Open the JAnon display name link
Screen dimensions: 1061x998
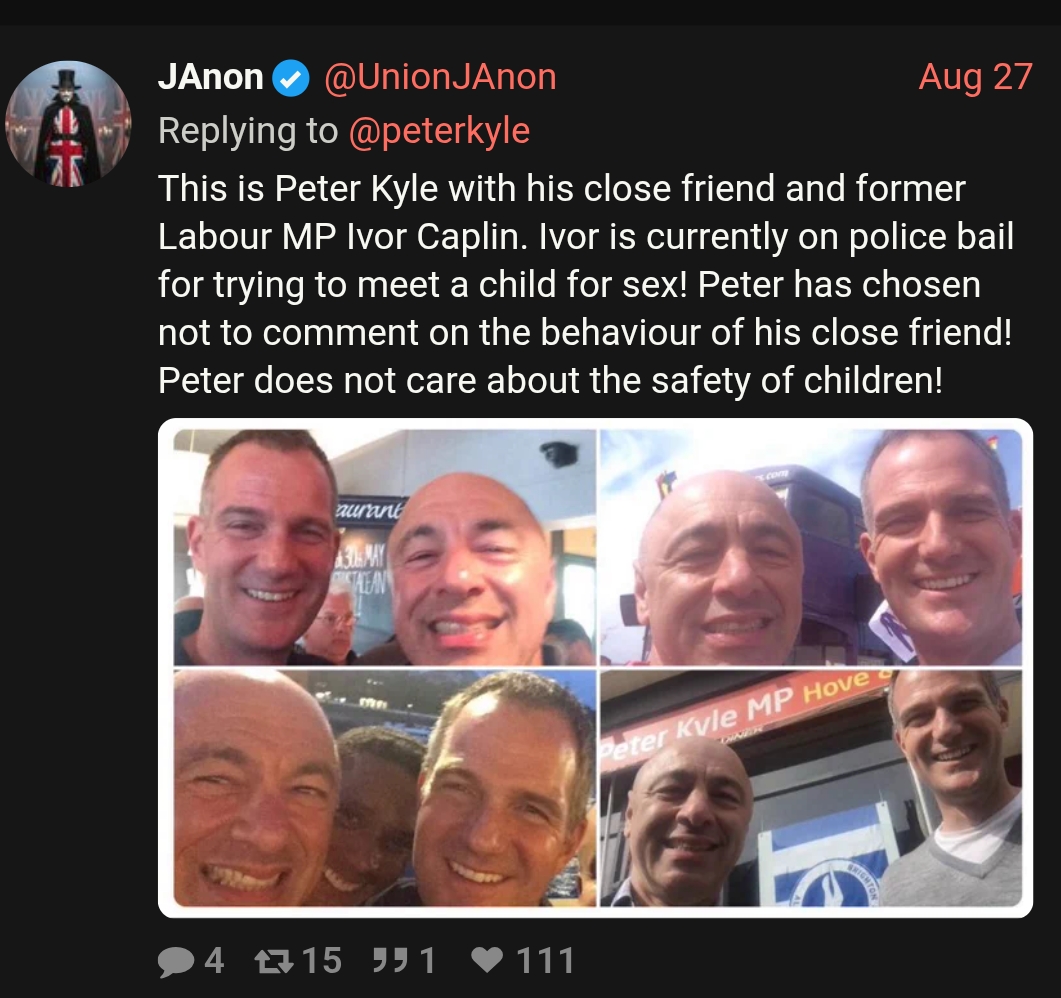point(210,77)
